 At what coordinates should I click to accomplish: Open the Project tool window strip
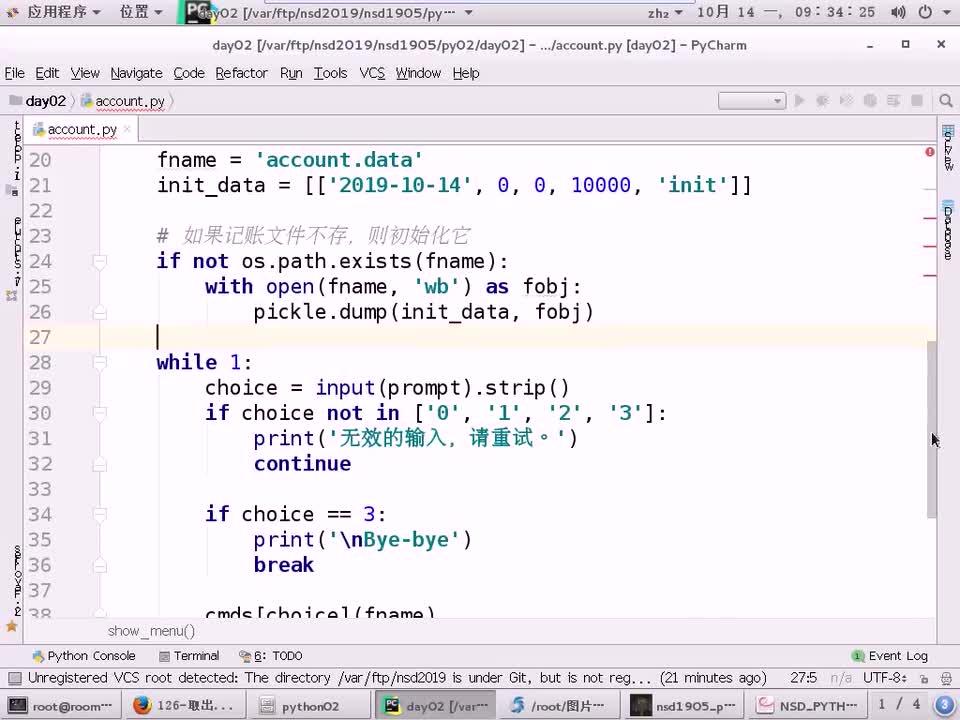pyautogui.click(x=15, y=158)
